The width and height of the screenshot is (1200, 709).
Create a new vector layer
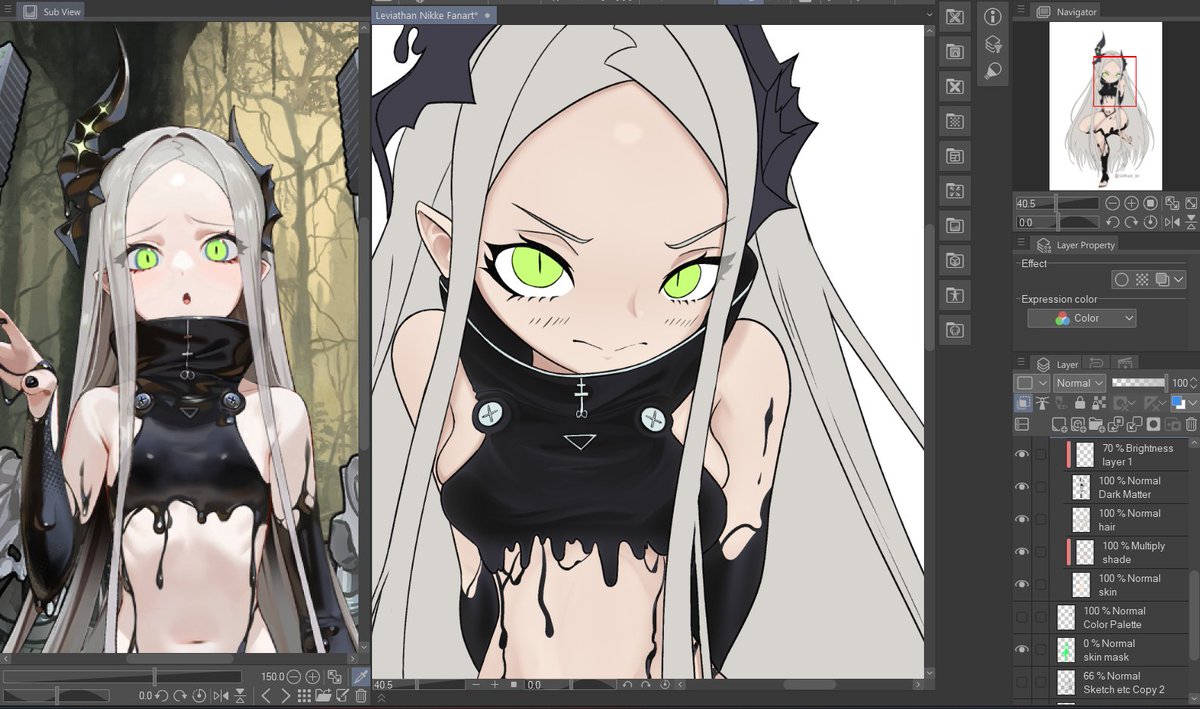(x=1078, y=425)
